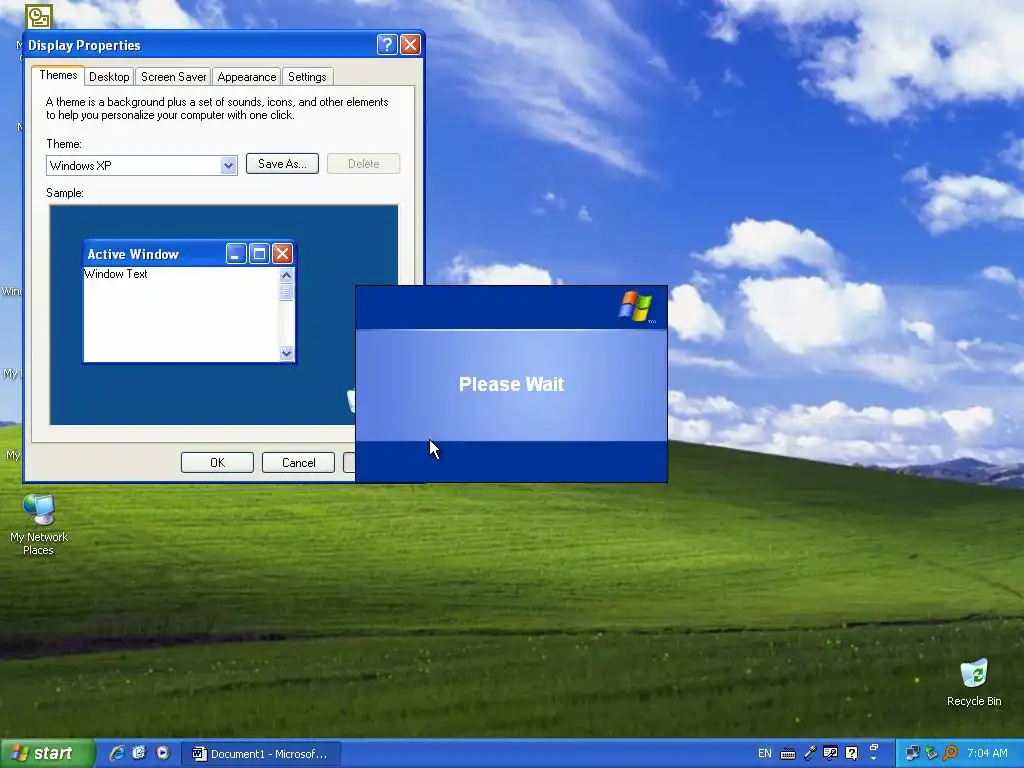Select the Recycle Bin desktop icon
The width and height of the screenshot is (1024, 768).
point(974,683)
